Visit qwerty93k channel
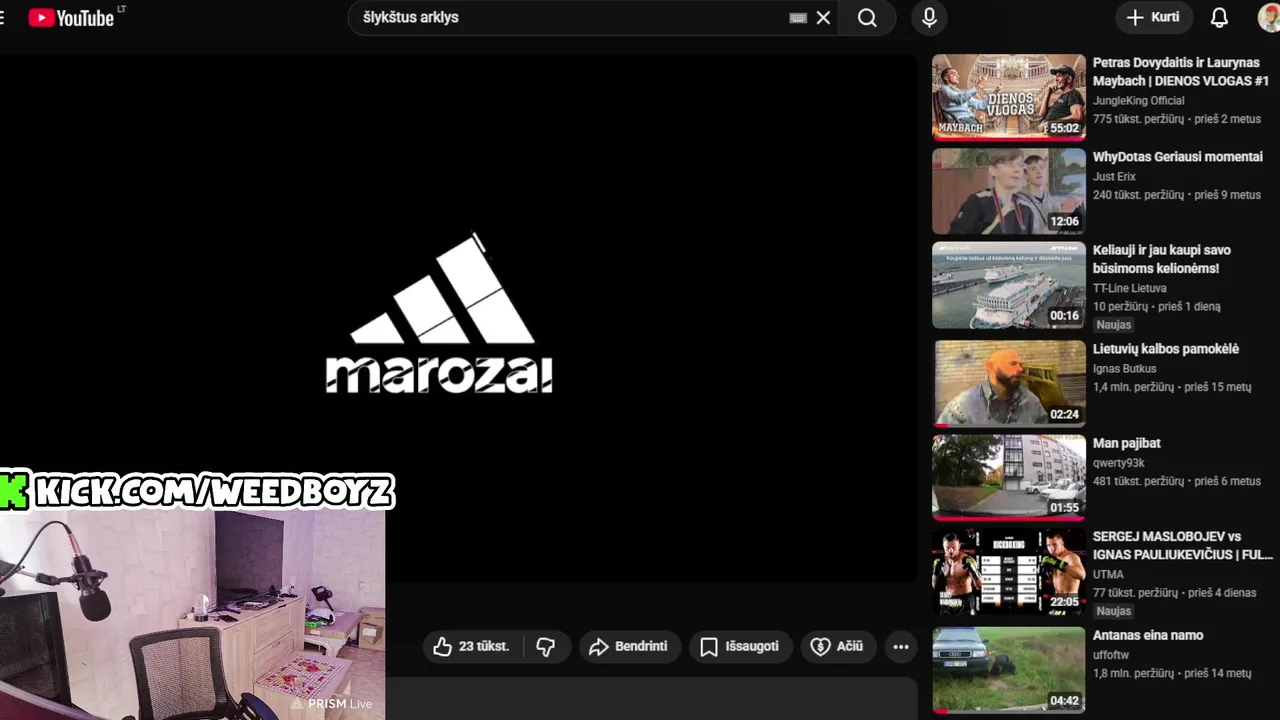 pyautogui.click(x=1119, y=463)
